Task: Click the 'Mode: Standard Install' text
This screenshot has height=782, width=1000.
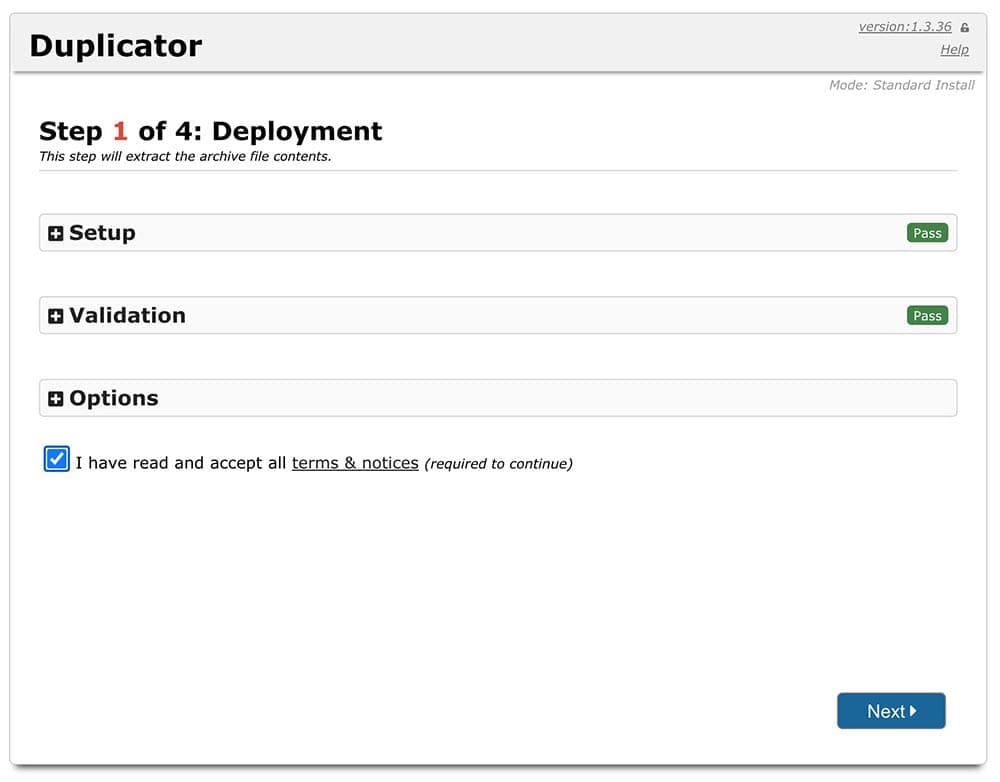Action: click(x=901, y=85)
